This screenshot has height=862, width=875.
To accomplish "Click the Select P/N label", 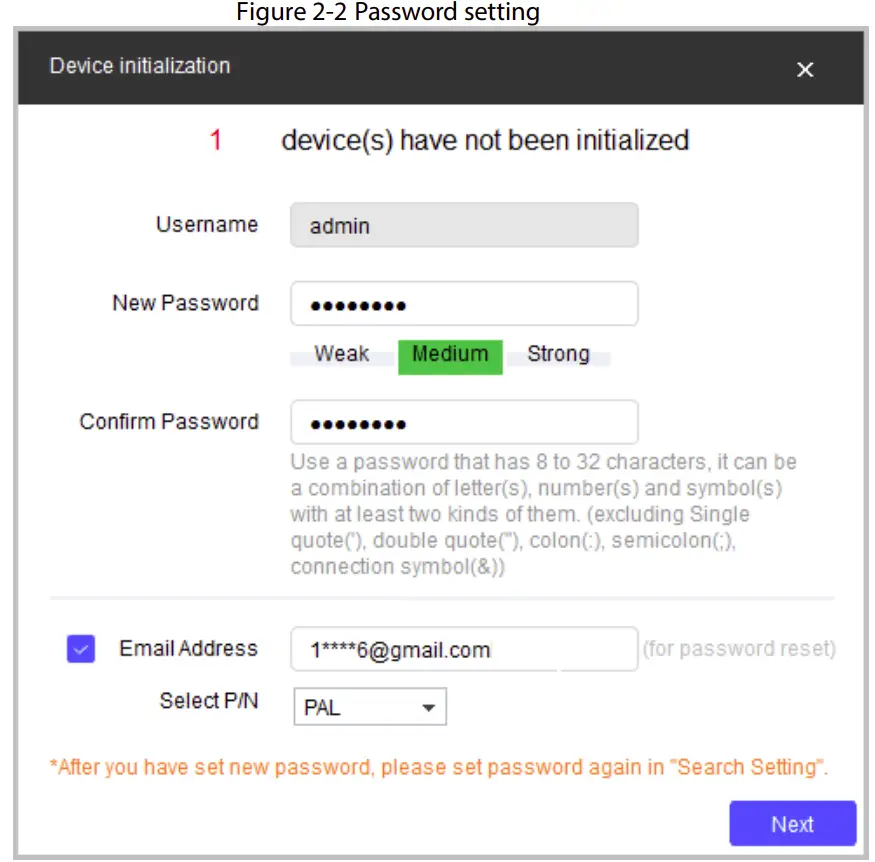I will 208,701.
